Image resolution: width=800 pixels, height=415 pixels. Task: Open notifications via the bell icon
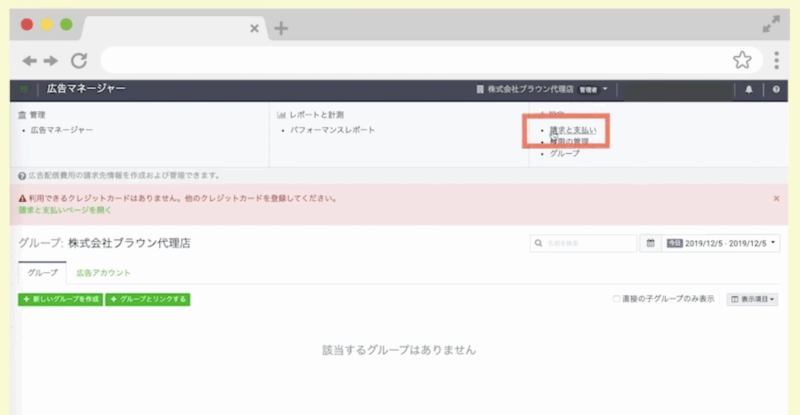point(748,89)
